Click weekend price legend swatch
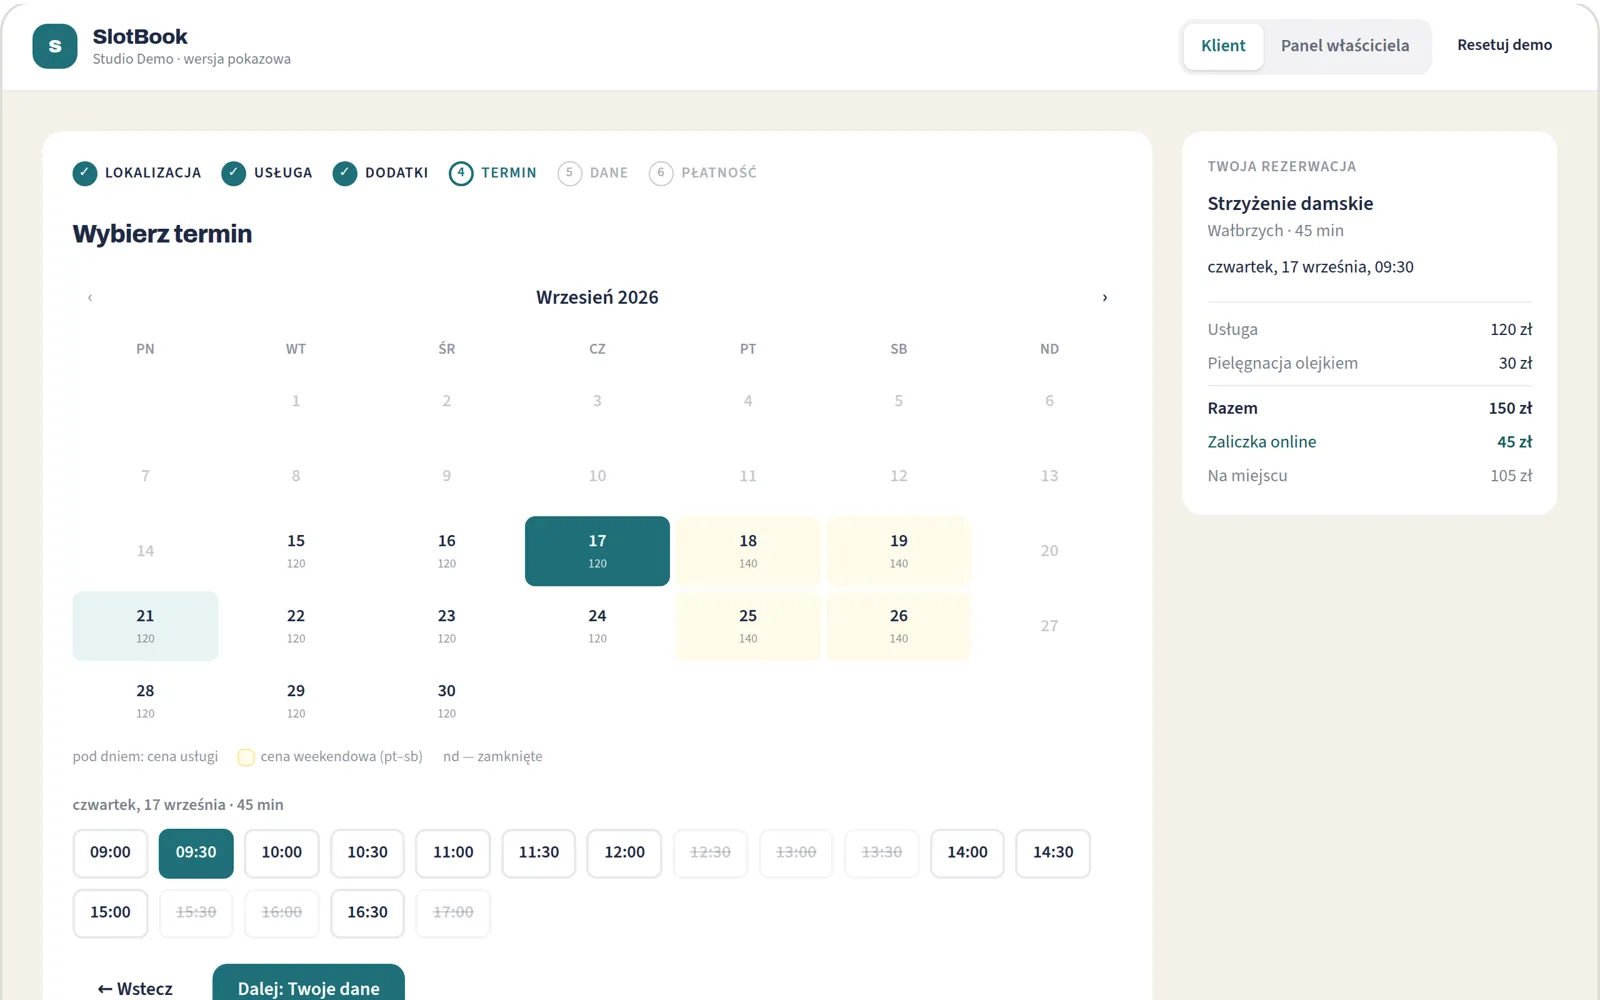 (246, 757)
